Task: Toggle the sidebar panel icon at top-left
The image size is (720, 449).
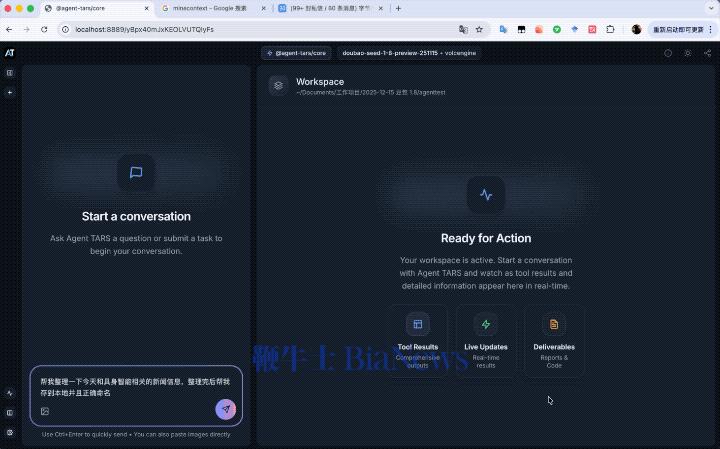Action: [10, 73]
